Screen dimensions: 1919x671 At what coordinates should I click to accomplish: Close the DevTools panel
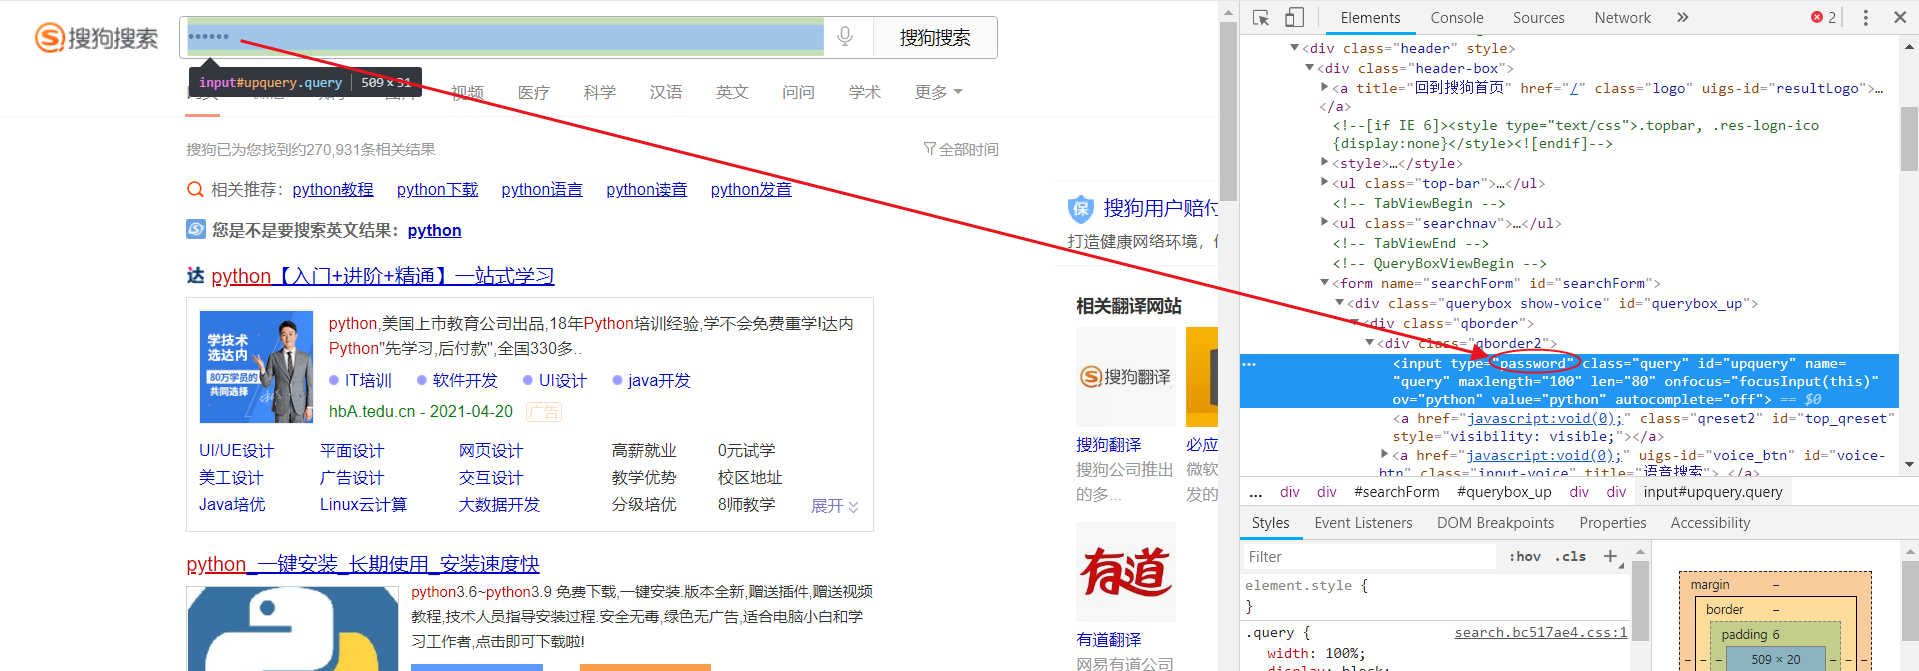(1900, 18)
